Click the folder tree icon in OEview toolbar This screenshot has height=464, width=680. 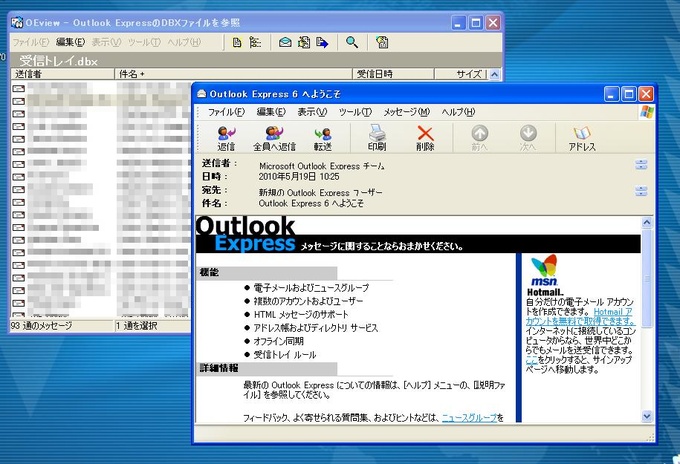tap(255, 42)
